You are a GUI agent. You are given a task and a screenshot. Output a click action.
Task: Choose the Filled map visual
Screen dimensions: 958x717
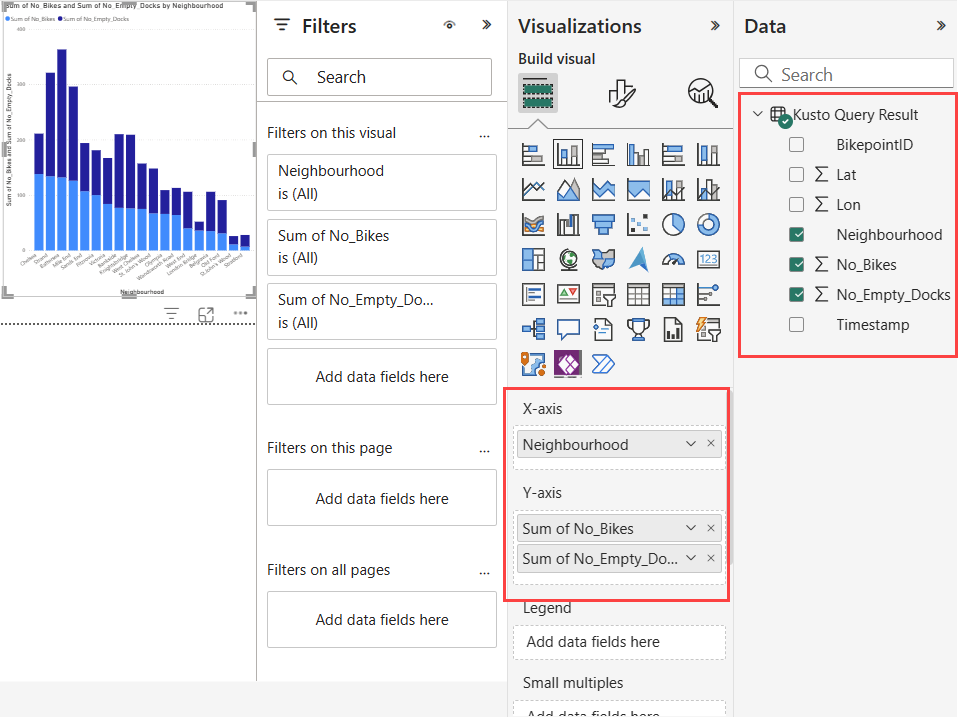[x=603, y=260]
